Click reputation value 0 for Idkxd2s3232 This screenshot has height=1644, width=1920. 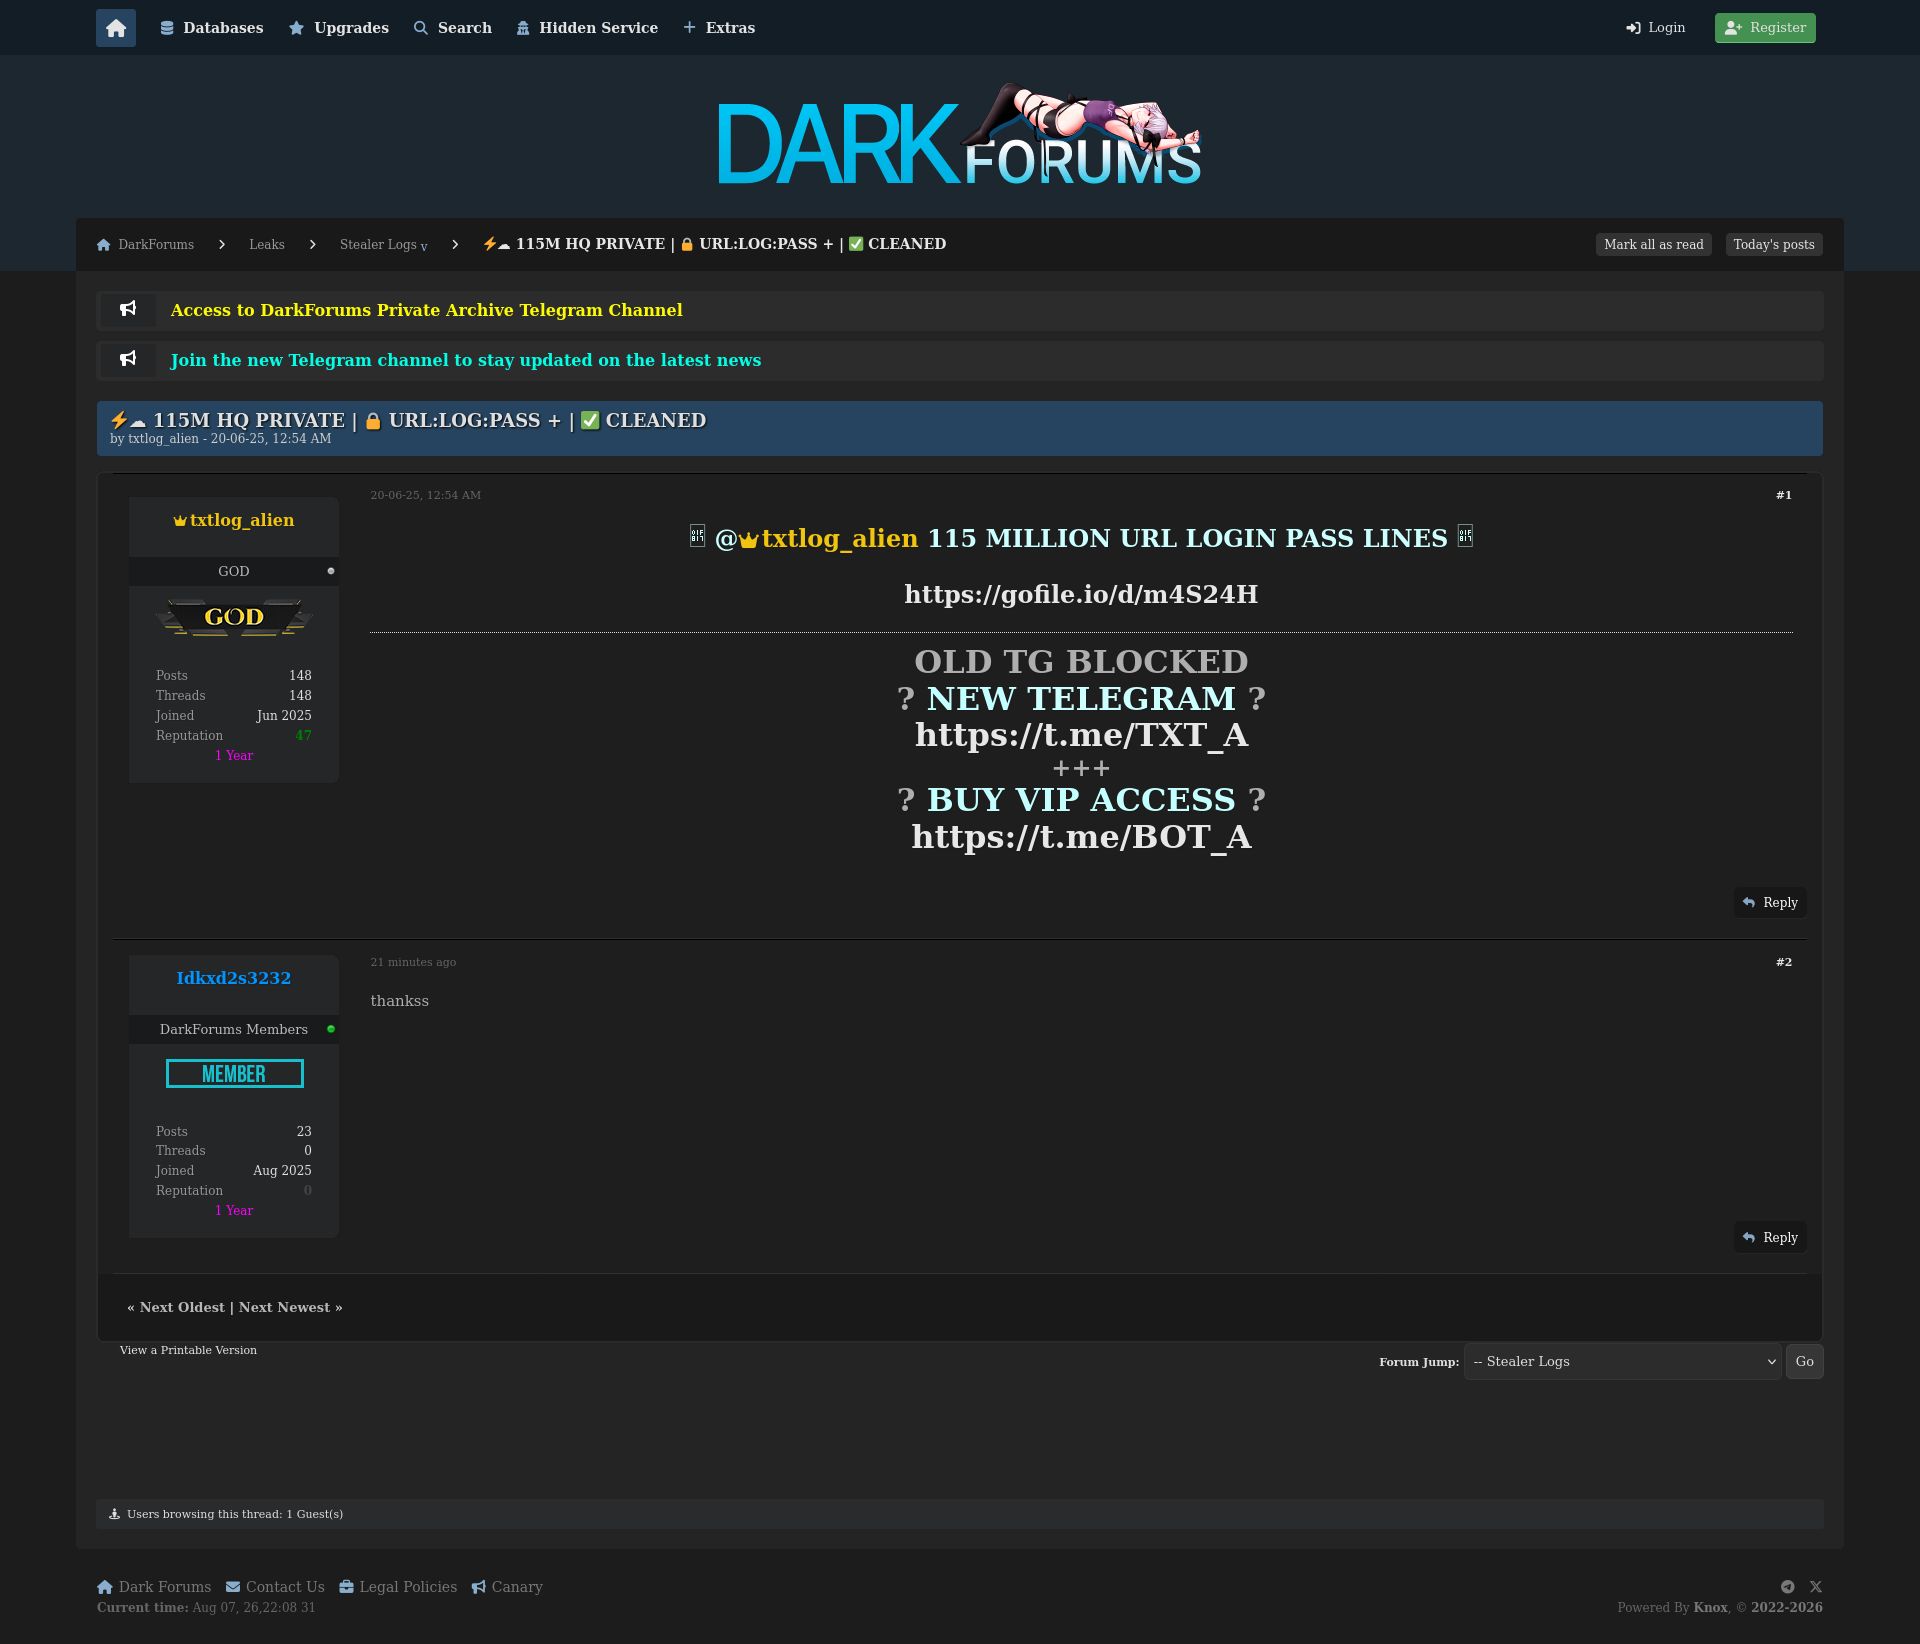308,1191
